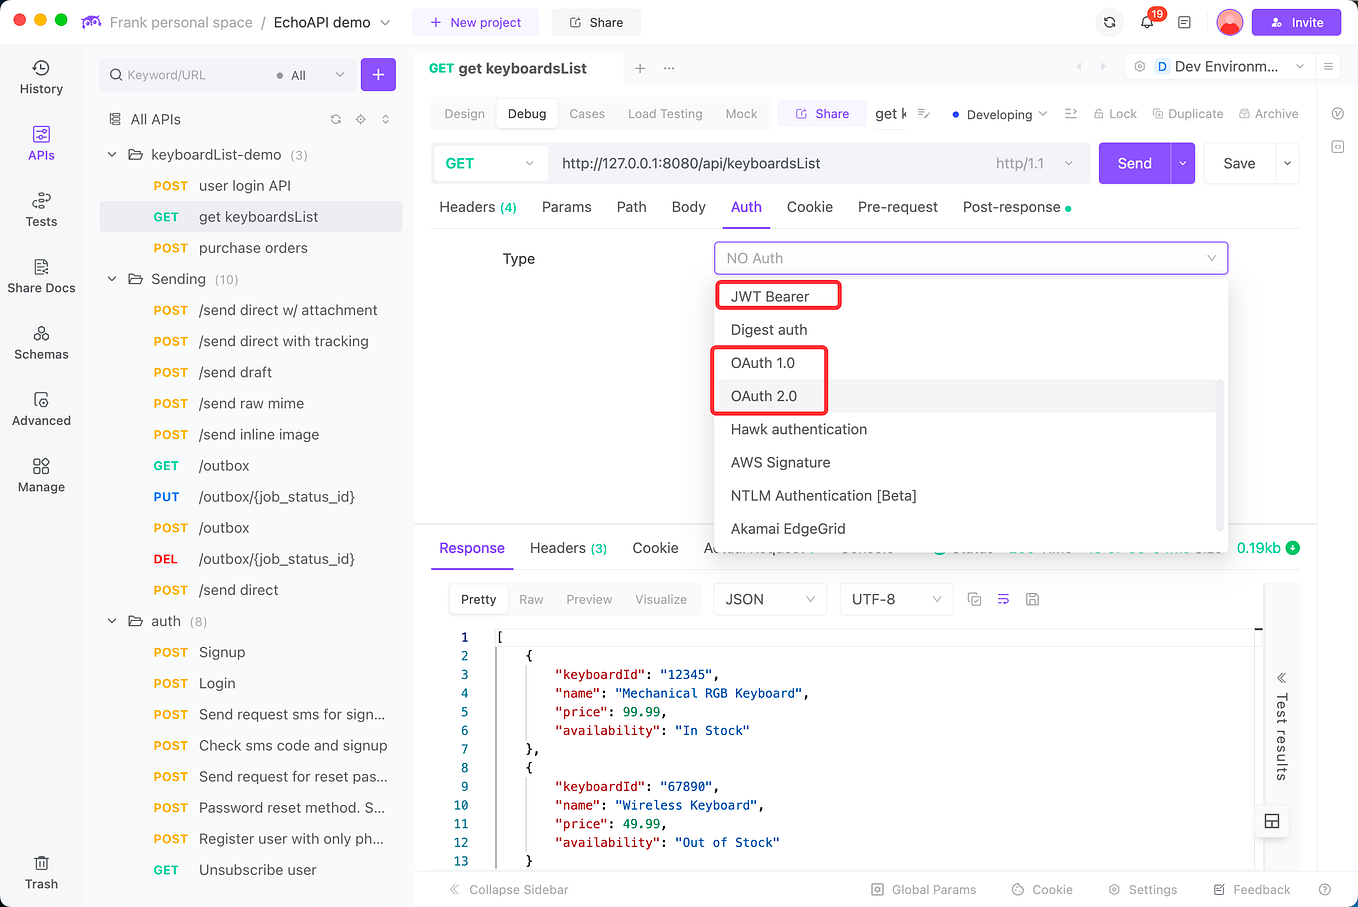Locate current API using the target icon

[361, 118]
